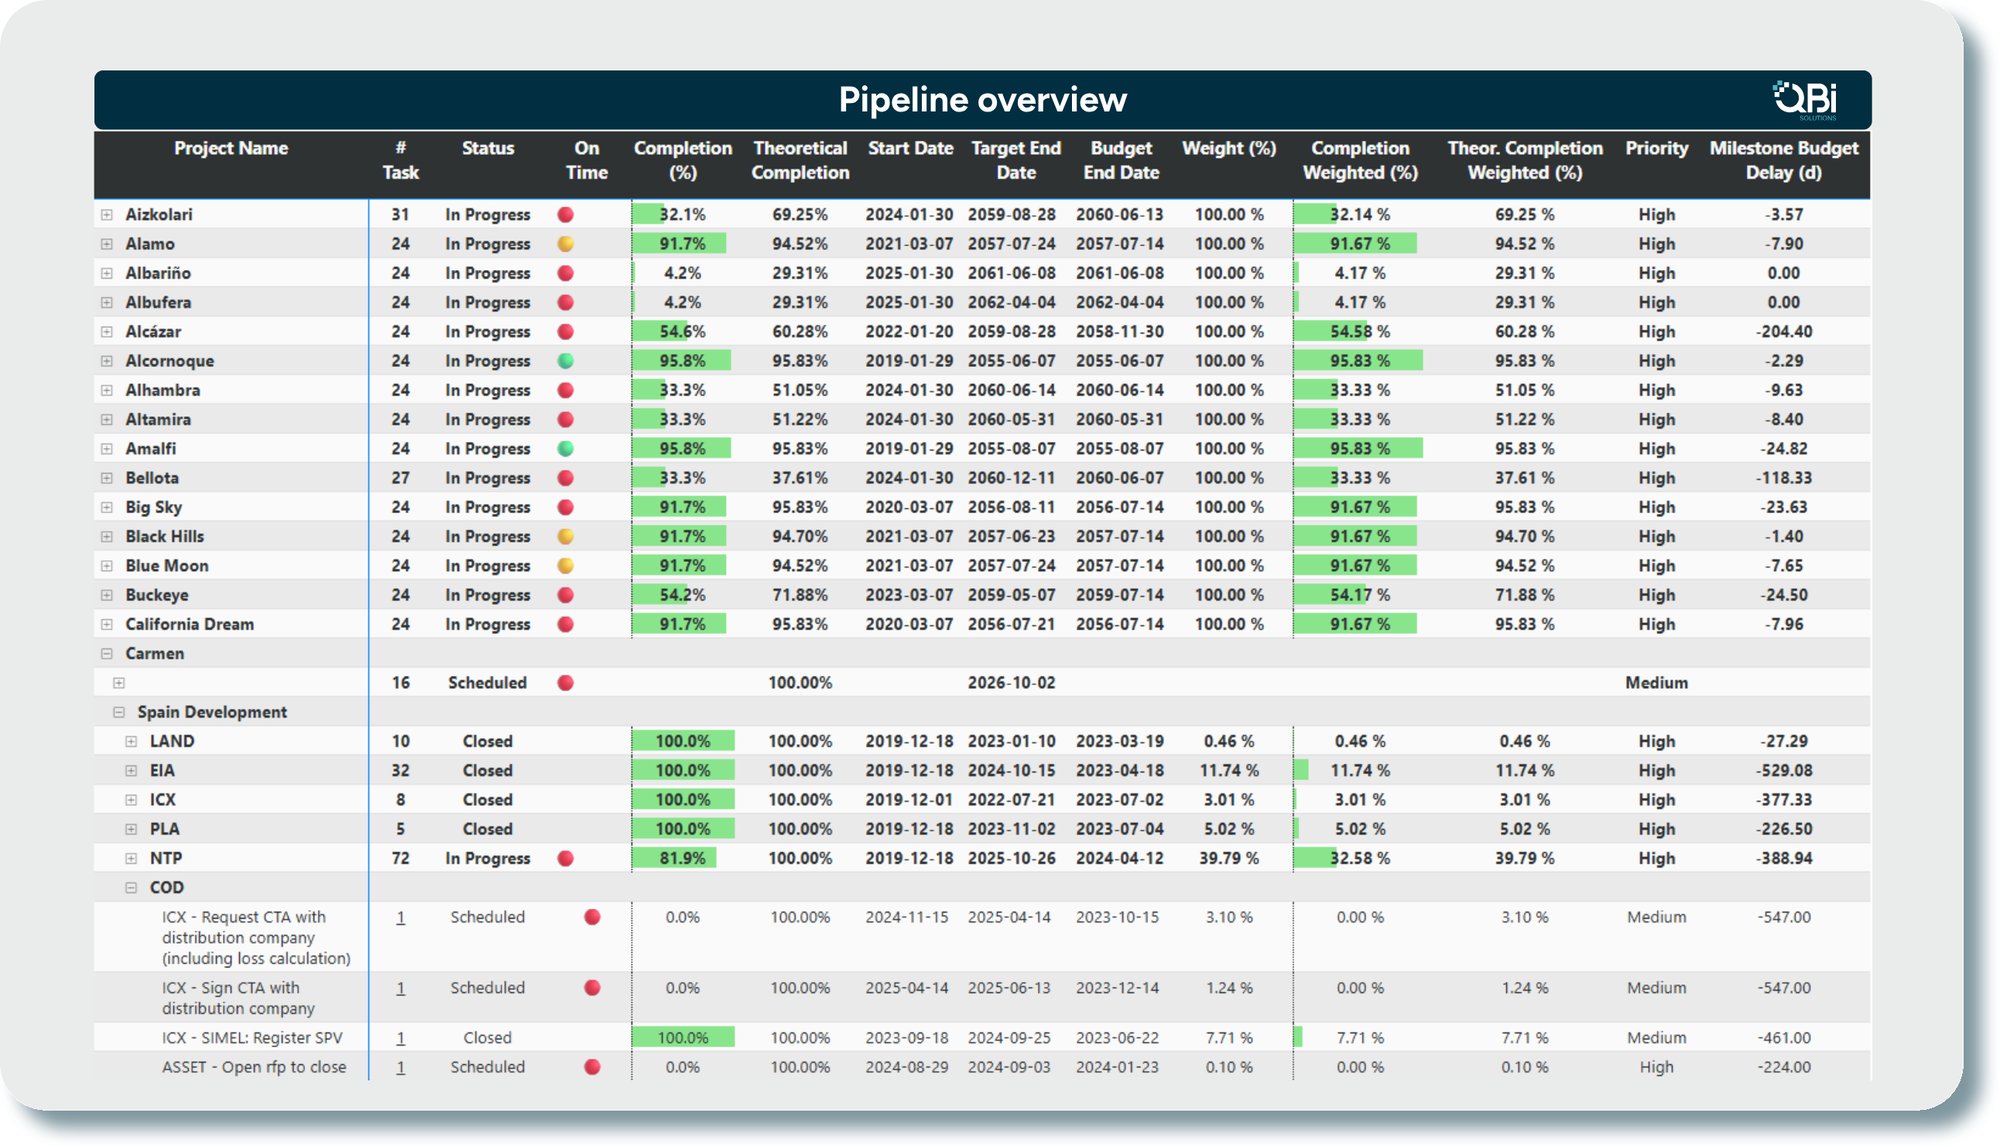Click the green On Time dot for Alcornoque
Image resolution: width=2000 pixels, height=1147 pixels.
(x=565, y=361)
